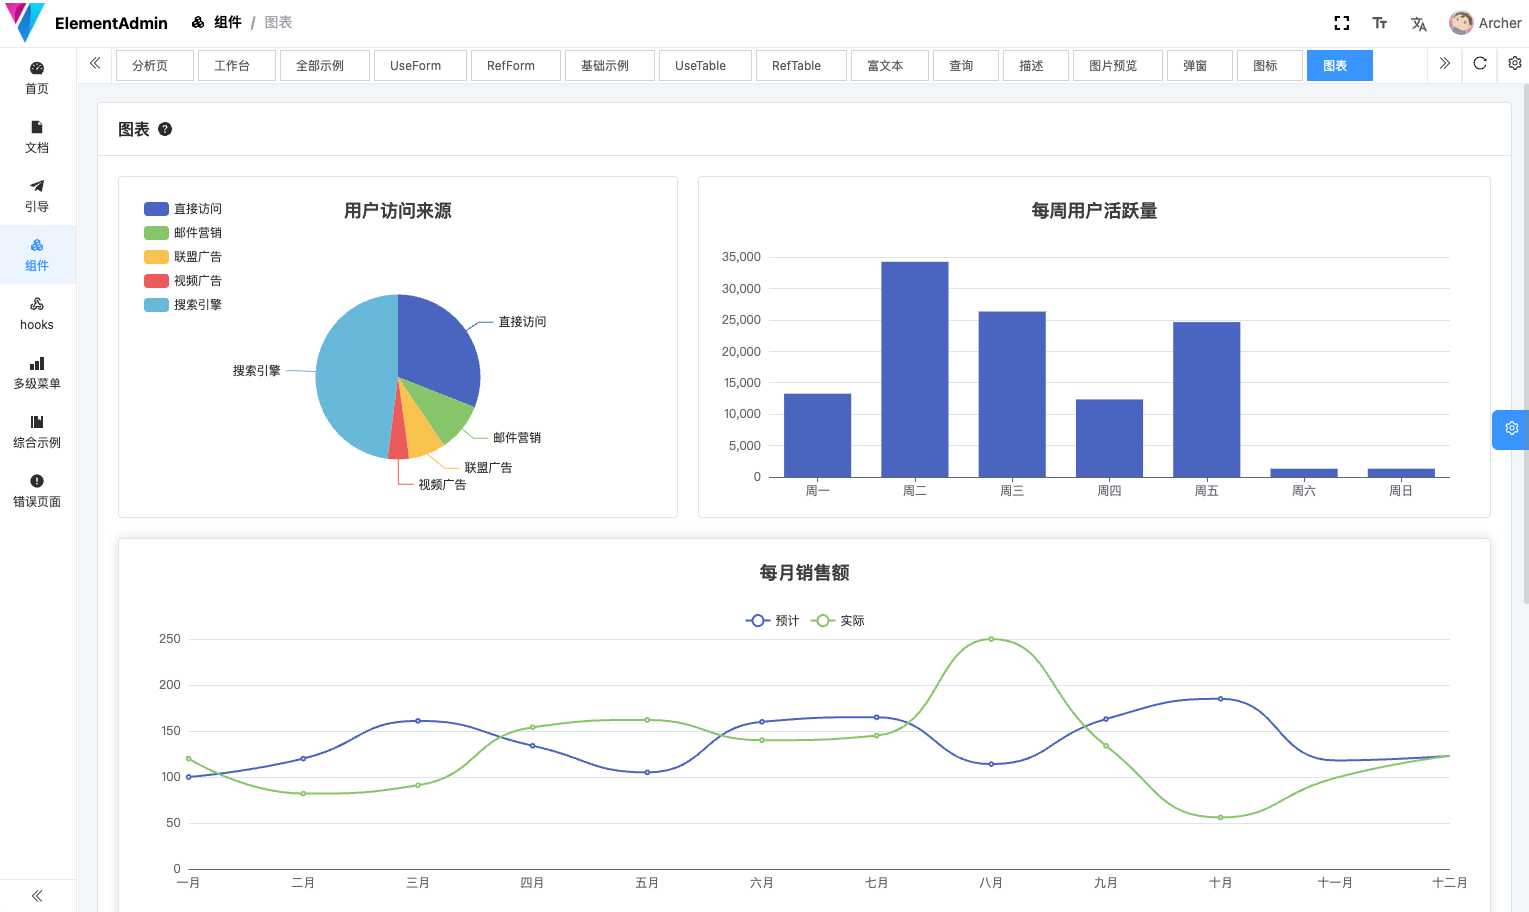Toggle 实际 series in line legend

837,621
